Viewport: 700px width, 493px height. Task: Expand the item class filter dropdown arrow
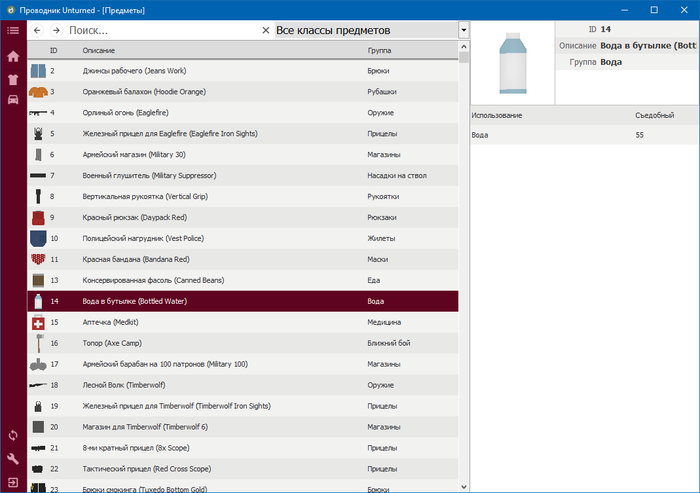463,31
